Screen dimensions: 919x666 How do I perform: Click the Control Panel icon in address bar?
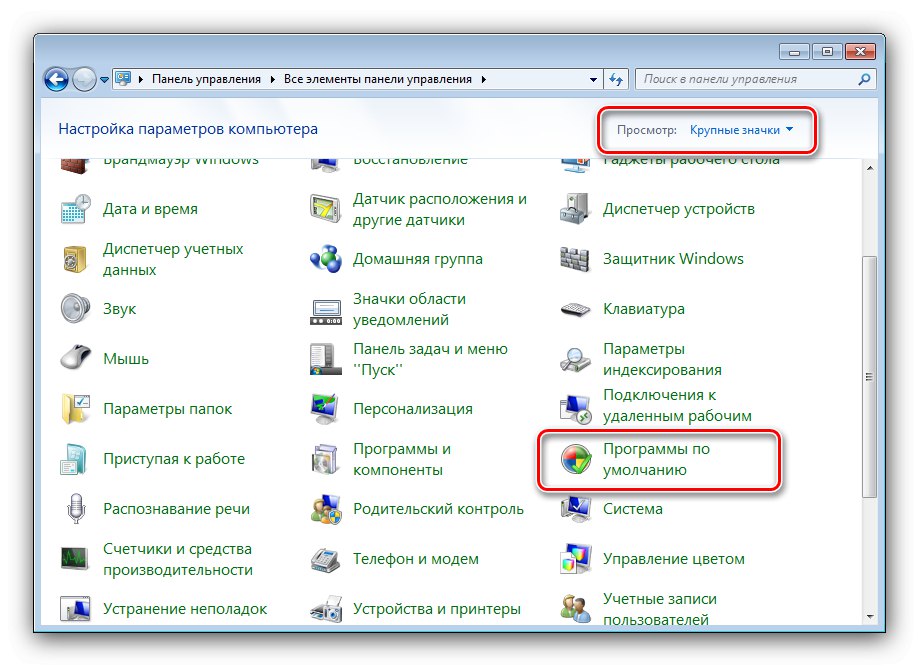click(x=123, y=79)
